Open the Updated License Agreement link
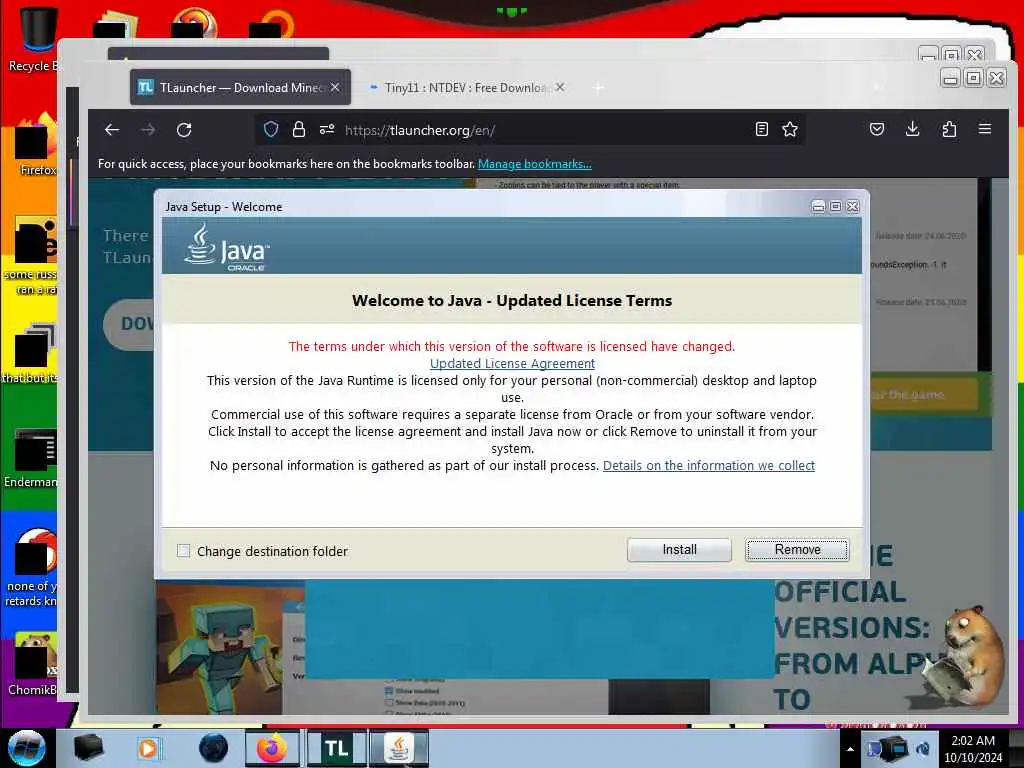The image size is (1024, 768). (512, 364)
